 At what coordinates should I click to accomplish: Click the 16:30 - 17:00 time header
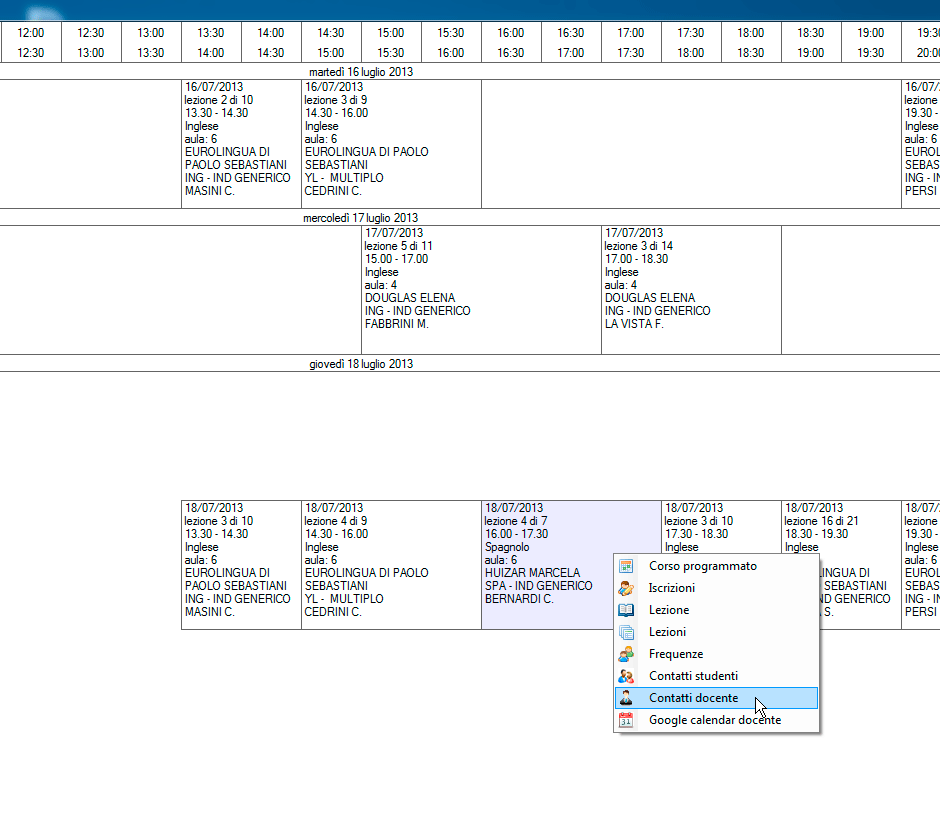[571, 43]
